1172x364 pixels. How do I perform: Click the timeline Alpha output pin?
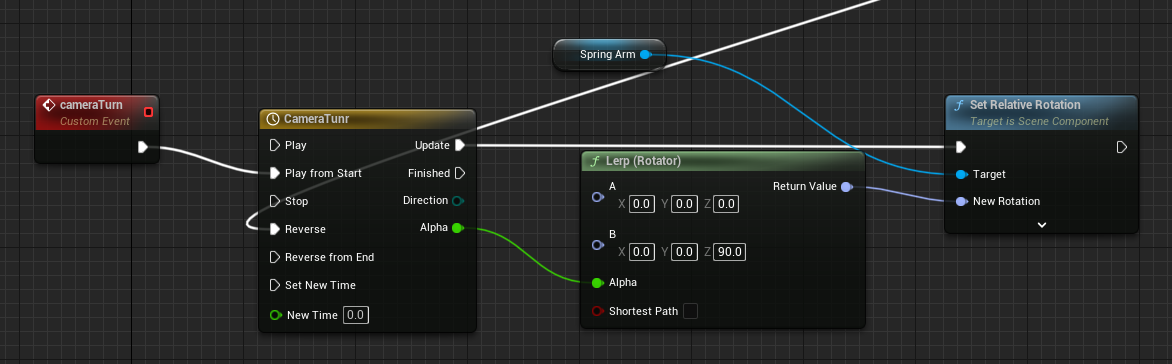coord(458,228)
